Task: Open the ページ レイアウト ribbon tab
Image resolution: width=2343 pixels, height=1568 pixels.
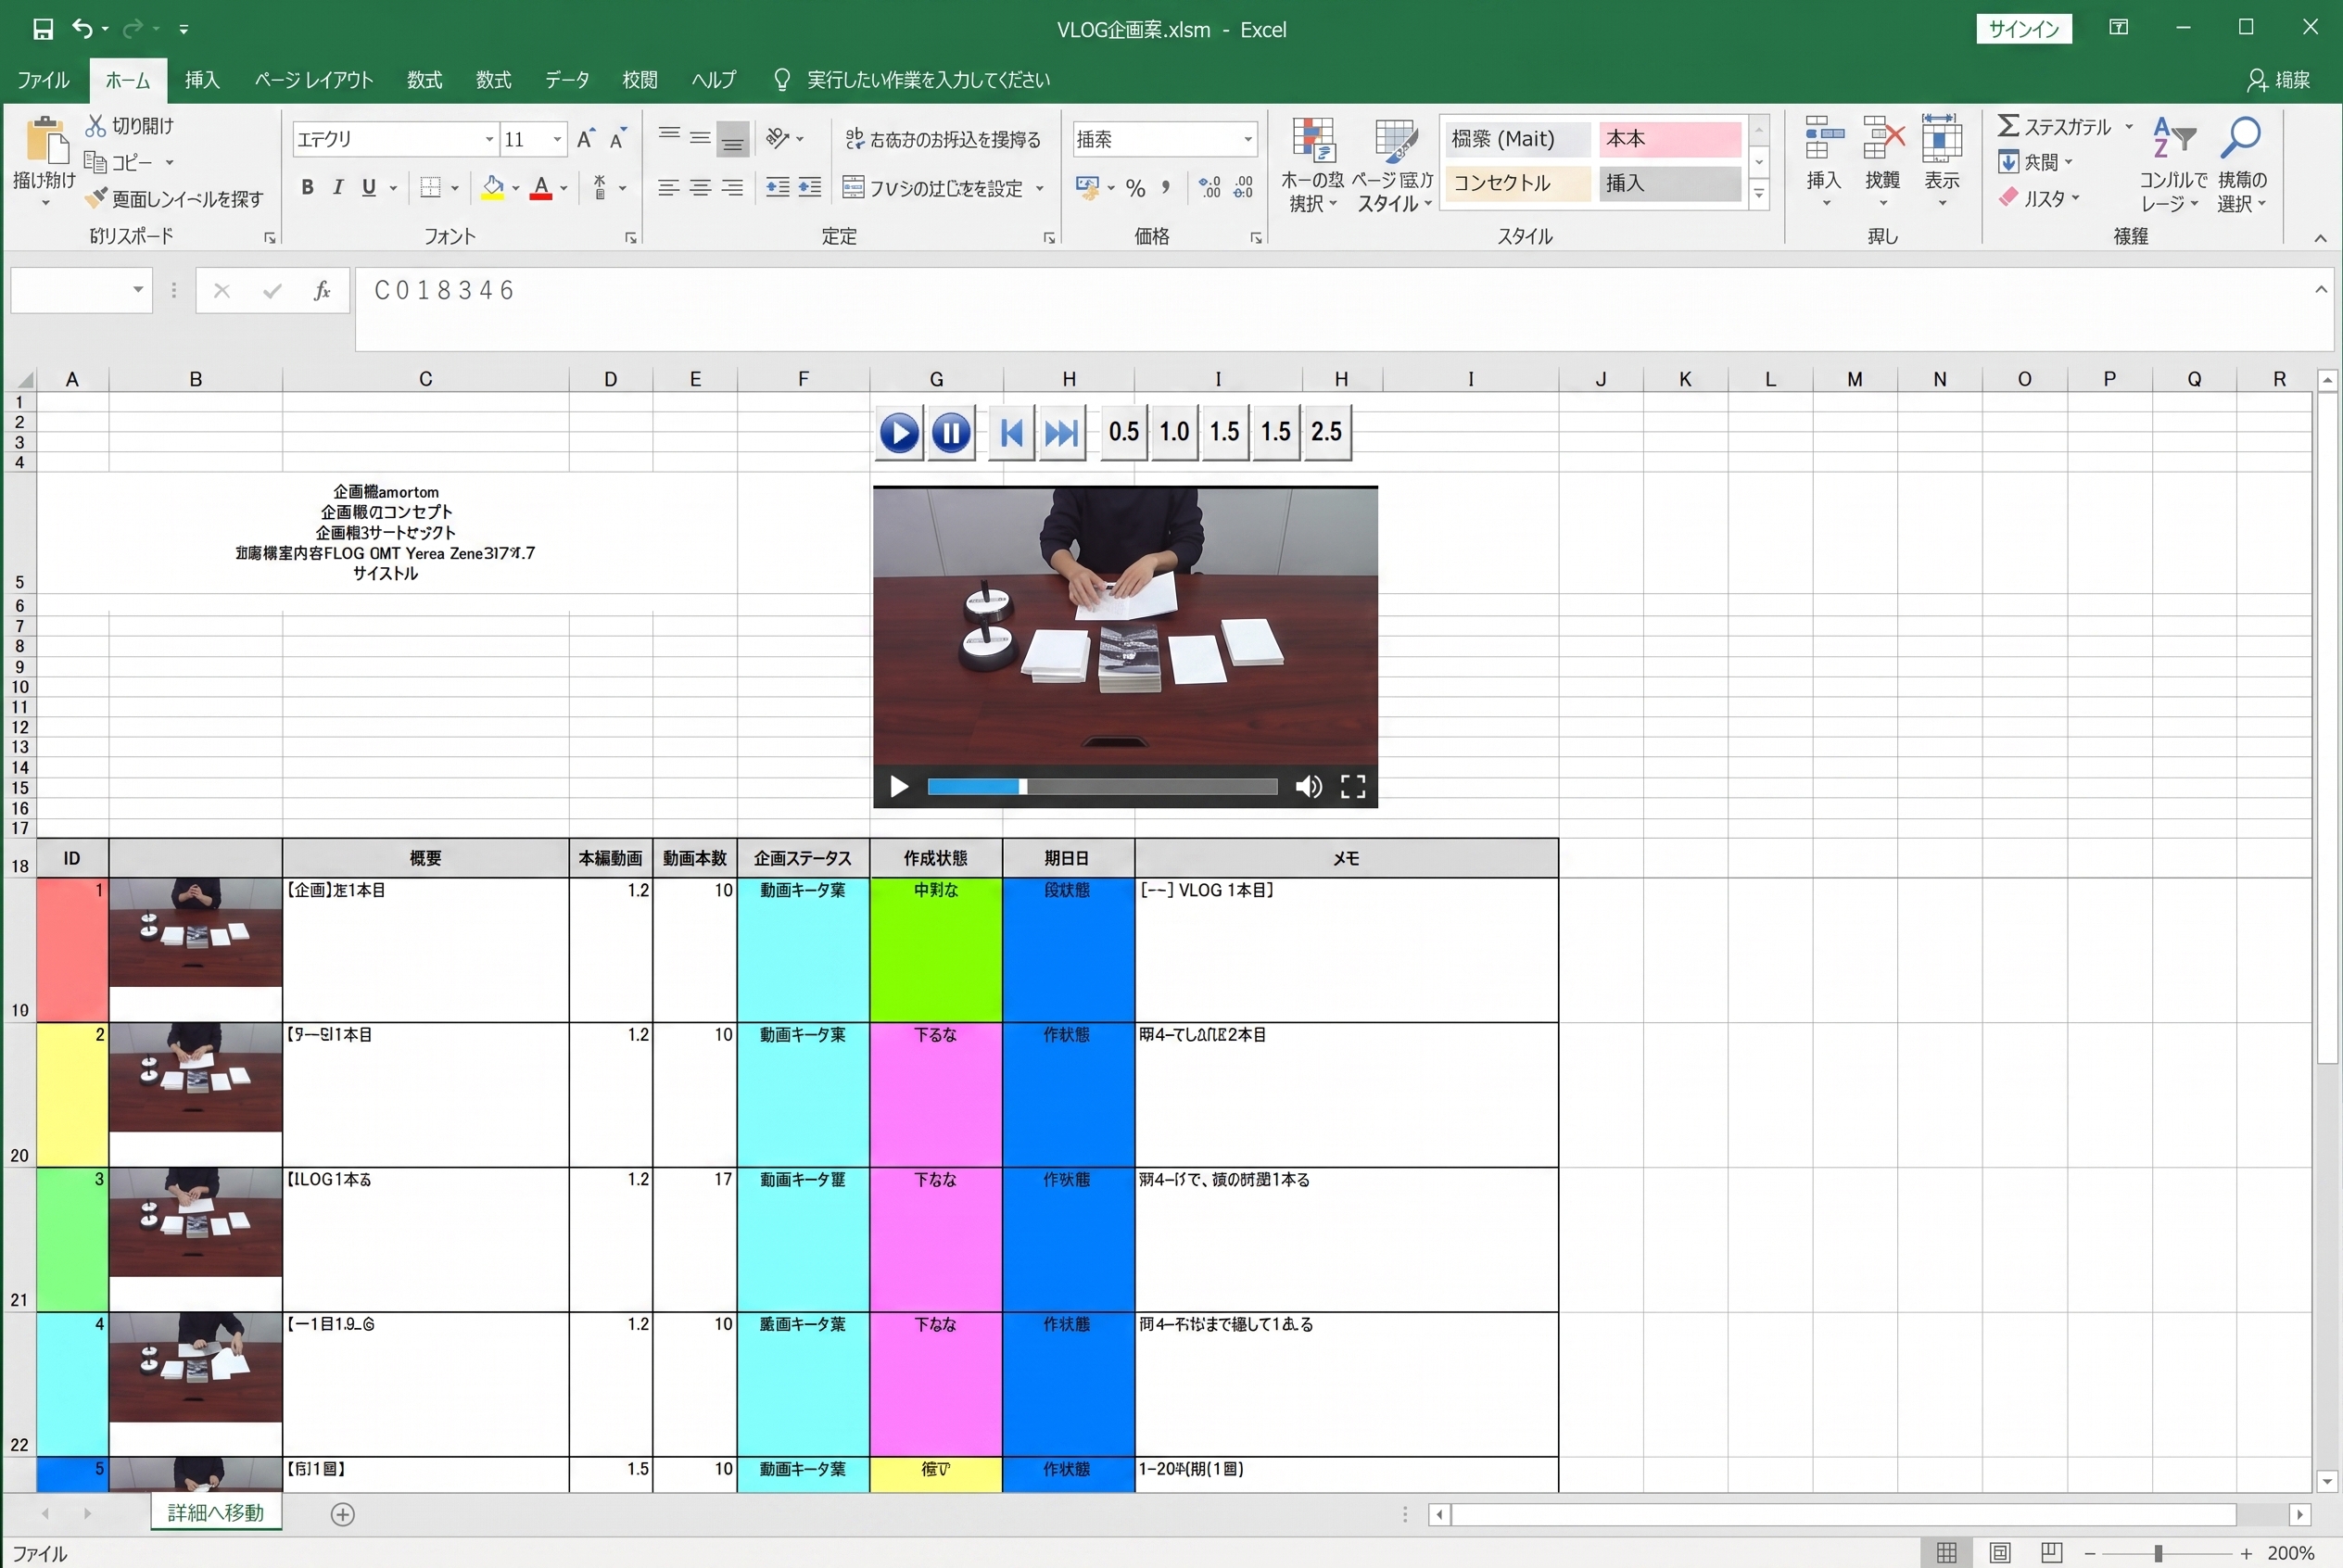Action: (314, 80)
